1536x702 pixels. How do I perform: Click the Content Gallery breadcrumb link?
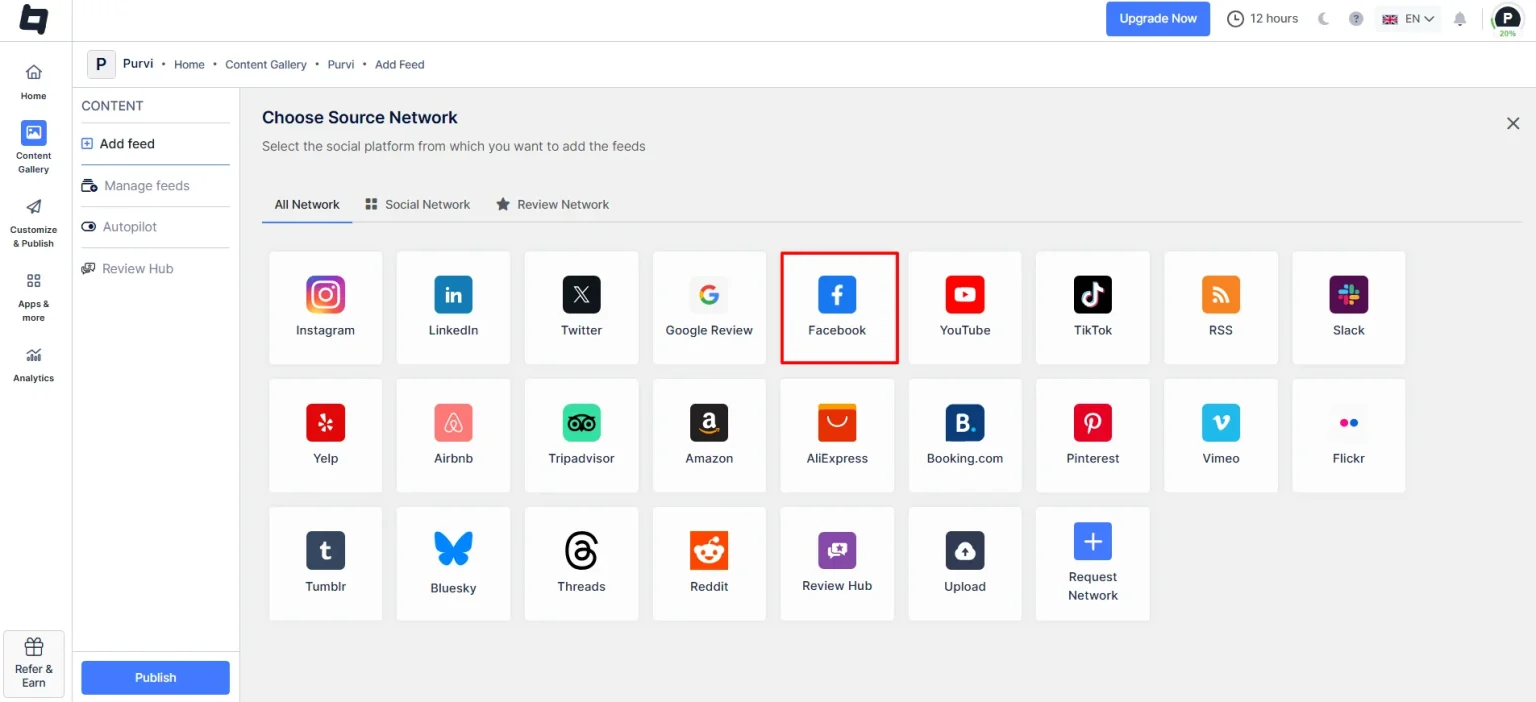tap(266, 64)
